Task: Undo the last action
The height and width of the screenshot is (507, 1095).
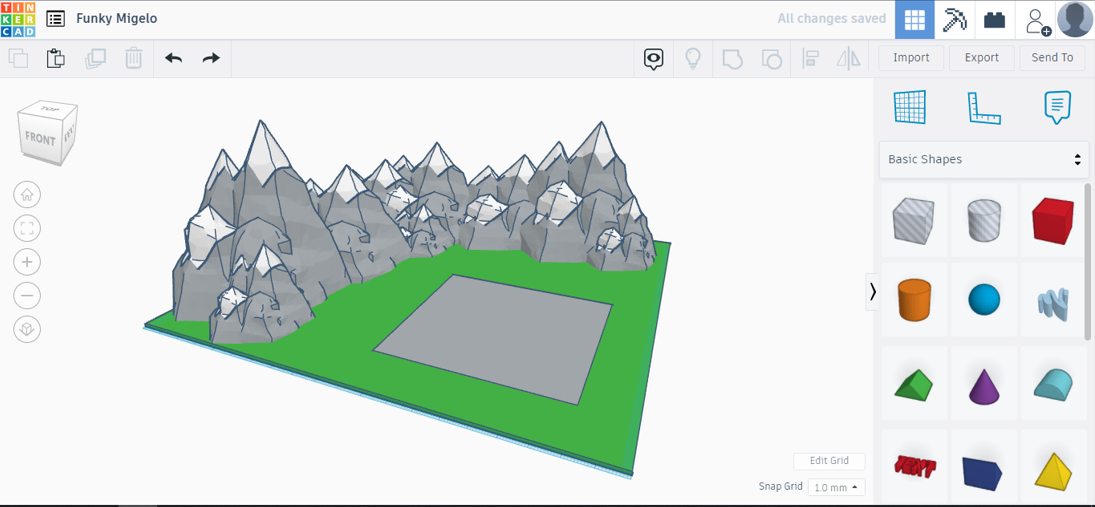Action: click(173, 58)
